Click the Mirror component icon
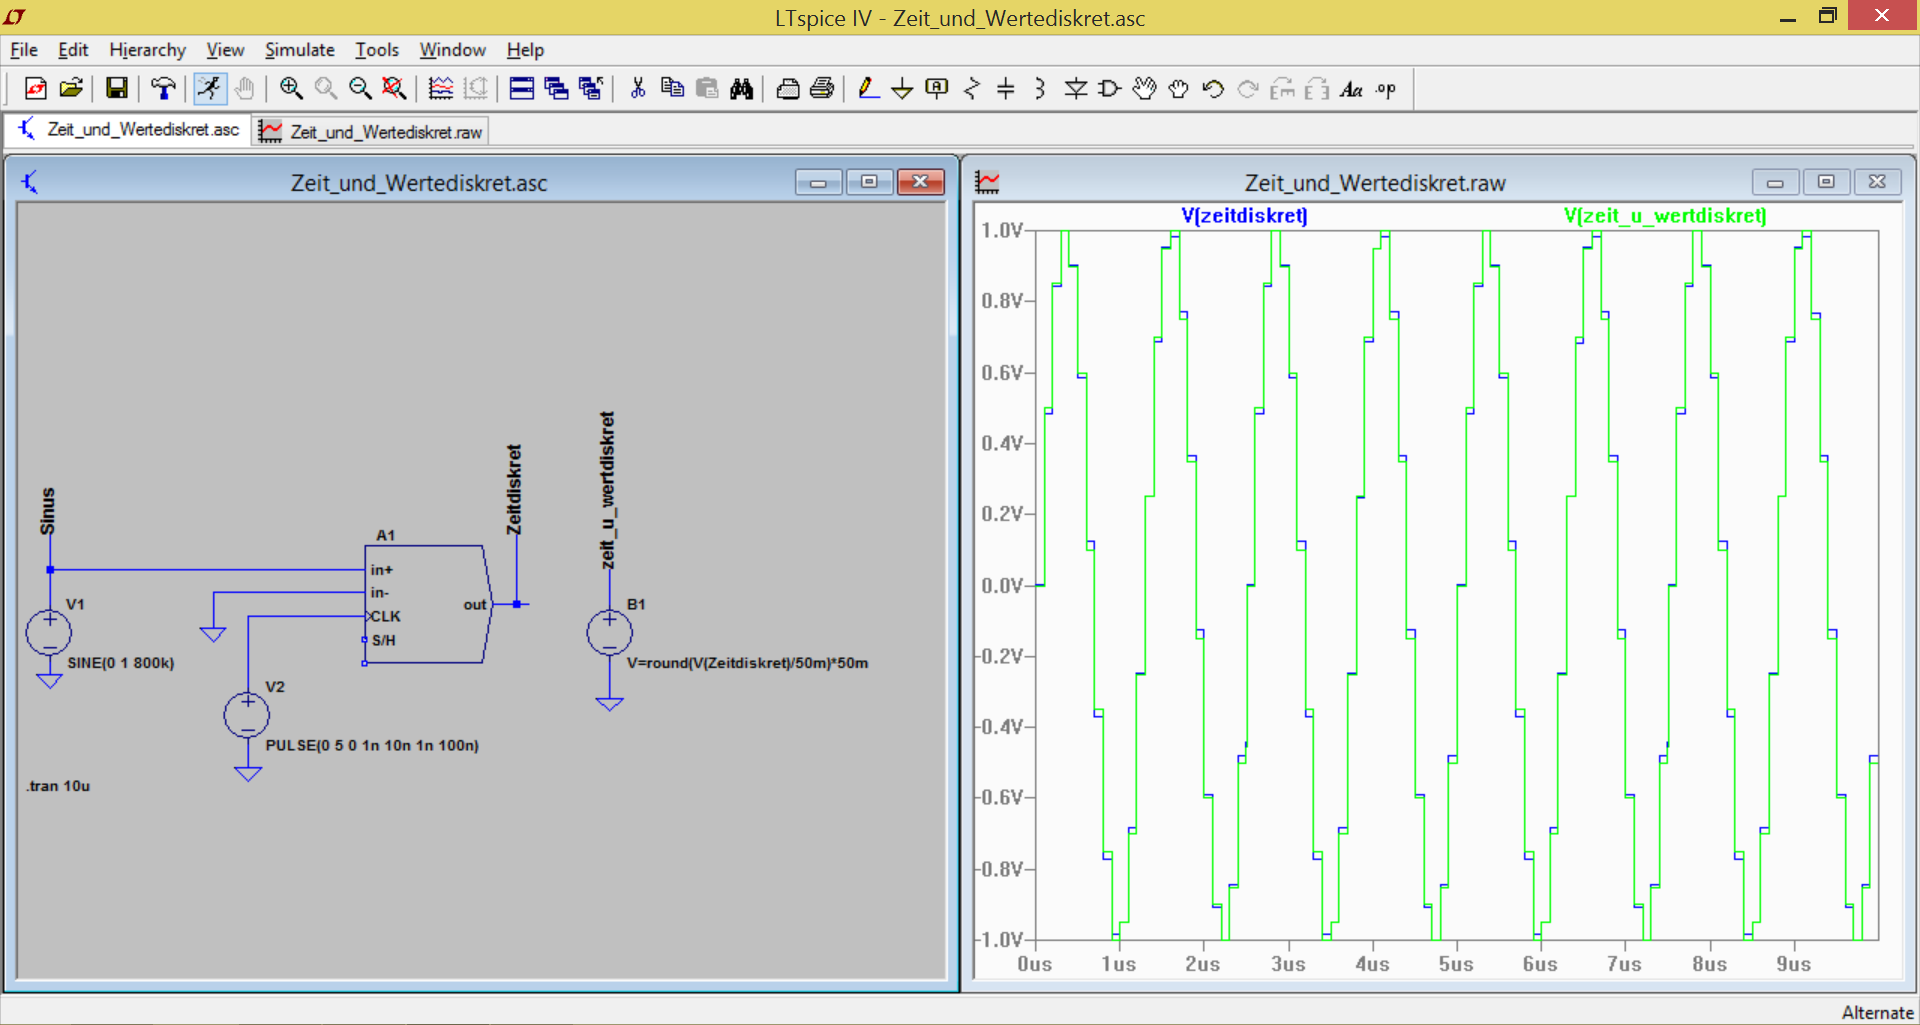Viewport: 1920px width, 1025px height. pos(1318,89)
